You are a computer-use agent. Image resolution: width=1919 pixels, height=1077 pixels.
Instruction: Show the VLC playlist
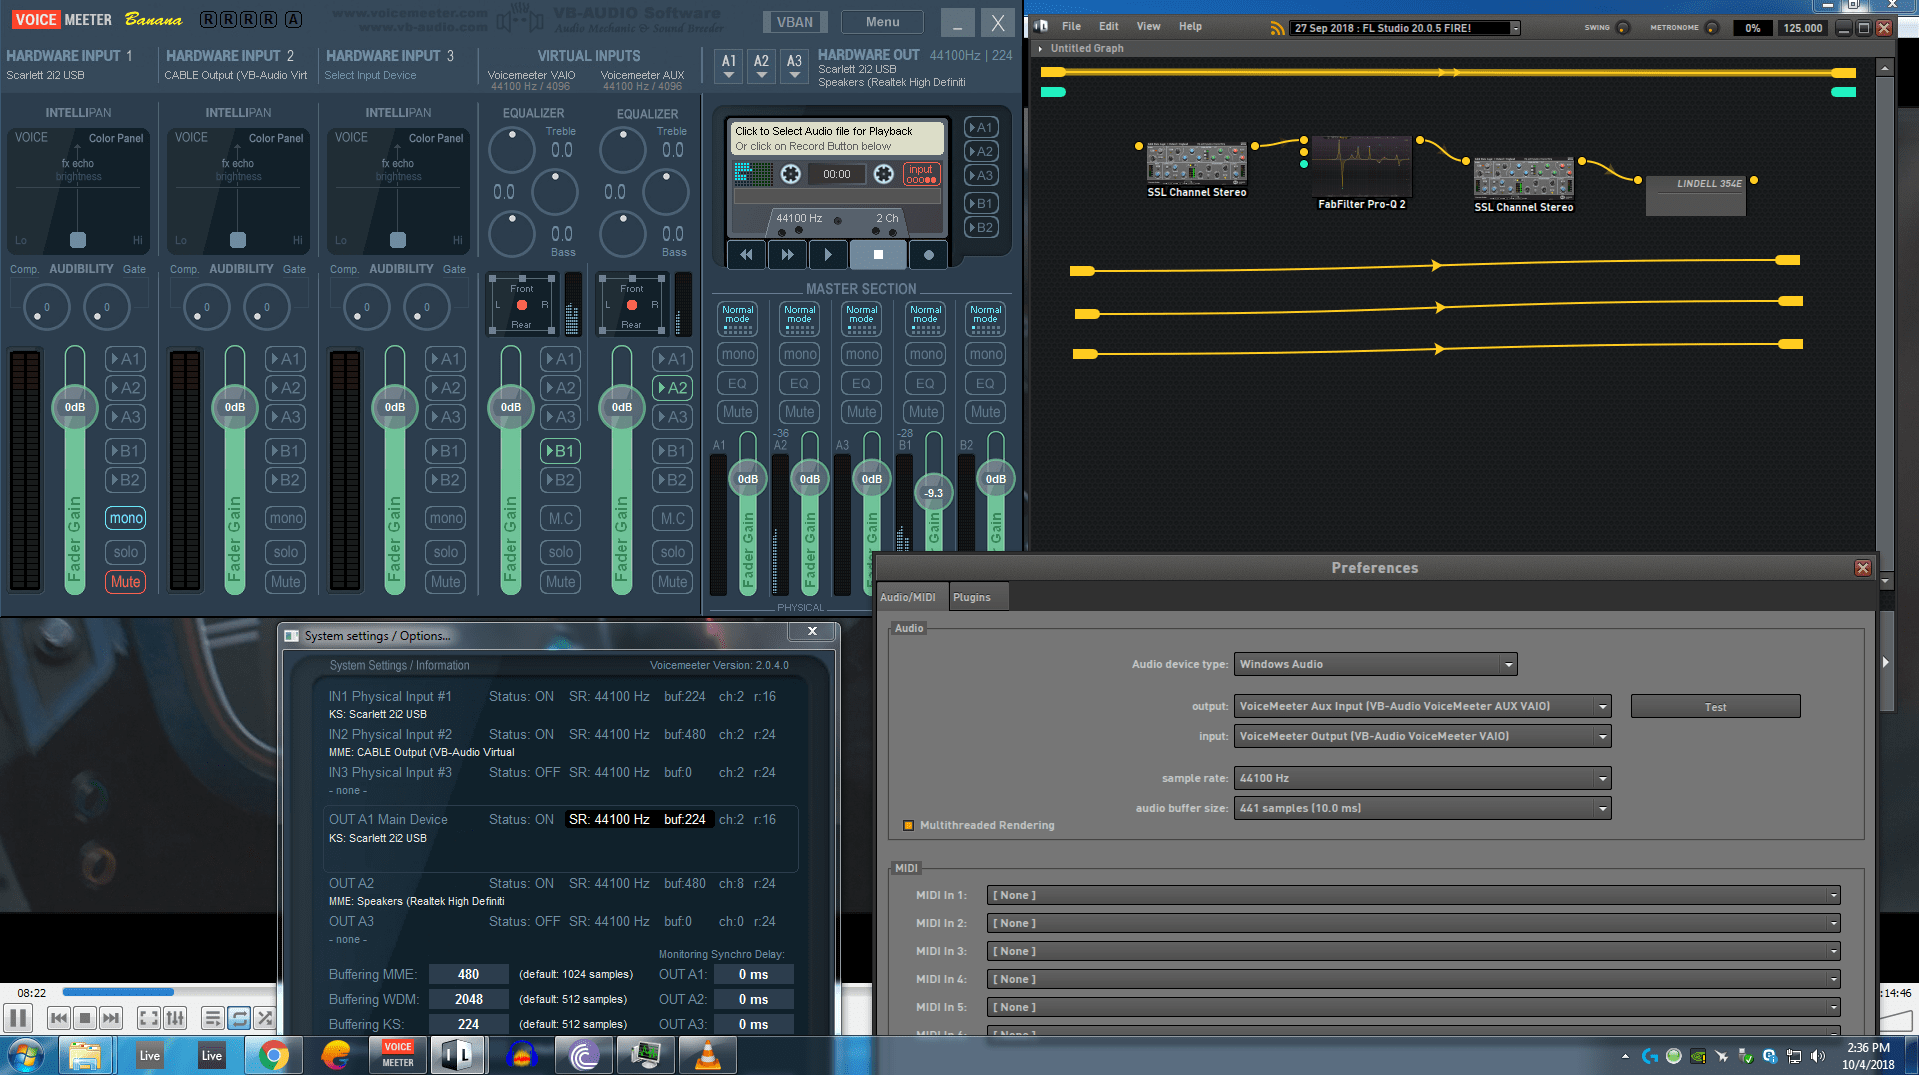tap(212, 1018)
